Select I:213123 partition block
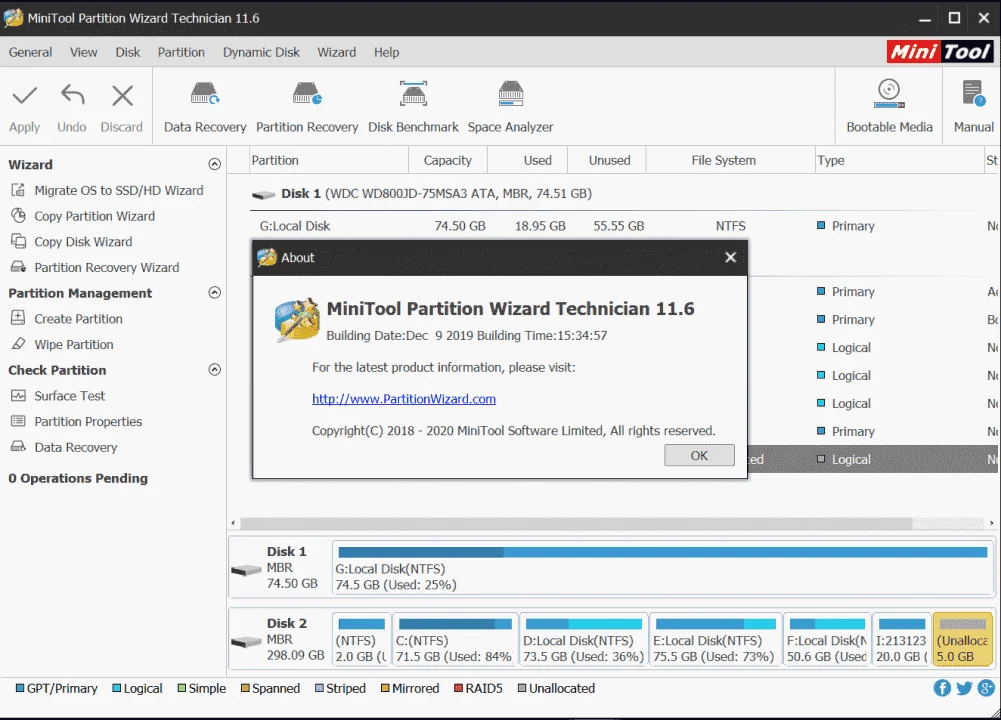1001x720 pixels. [901, 640]
